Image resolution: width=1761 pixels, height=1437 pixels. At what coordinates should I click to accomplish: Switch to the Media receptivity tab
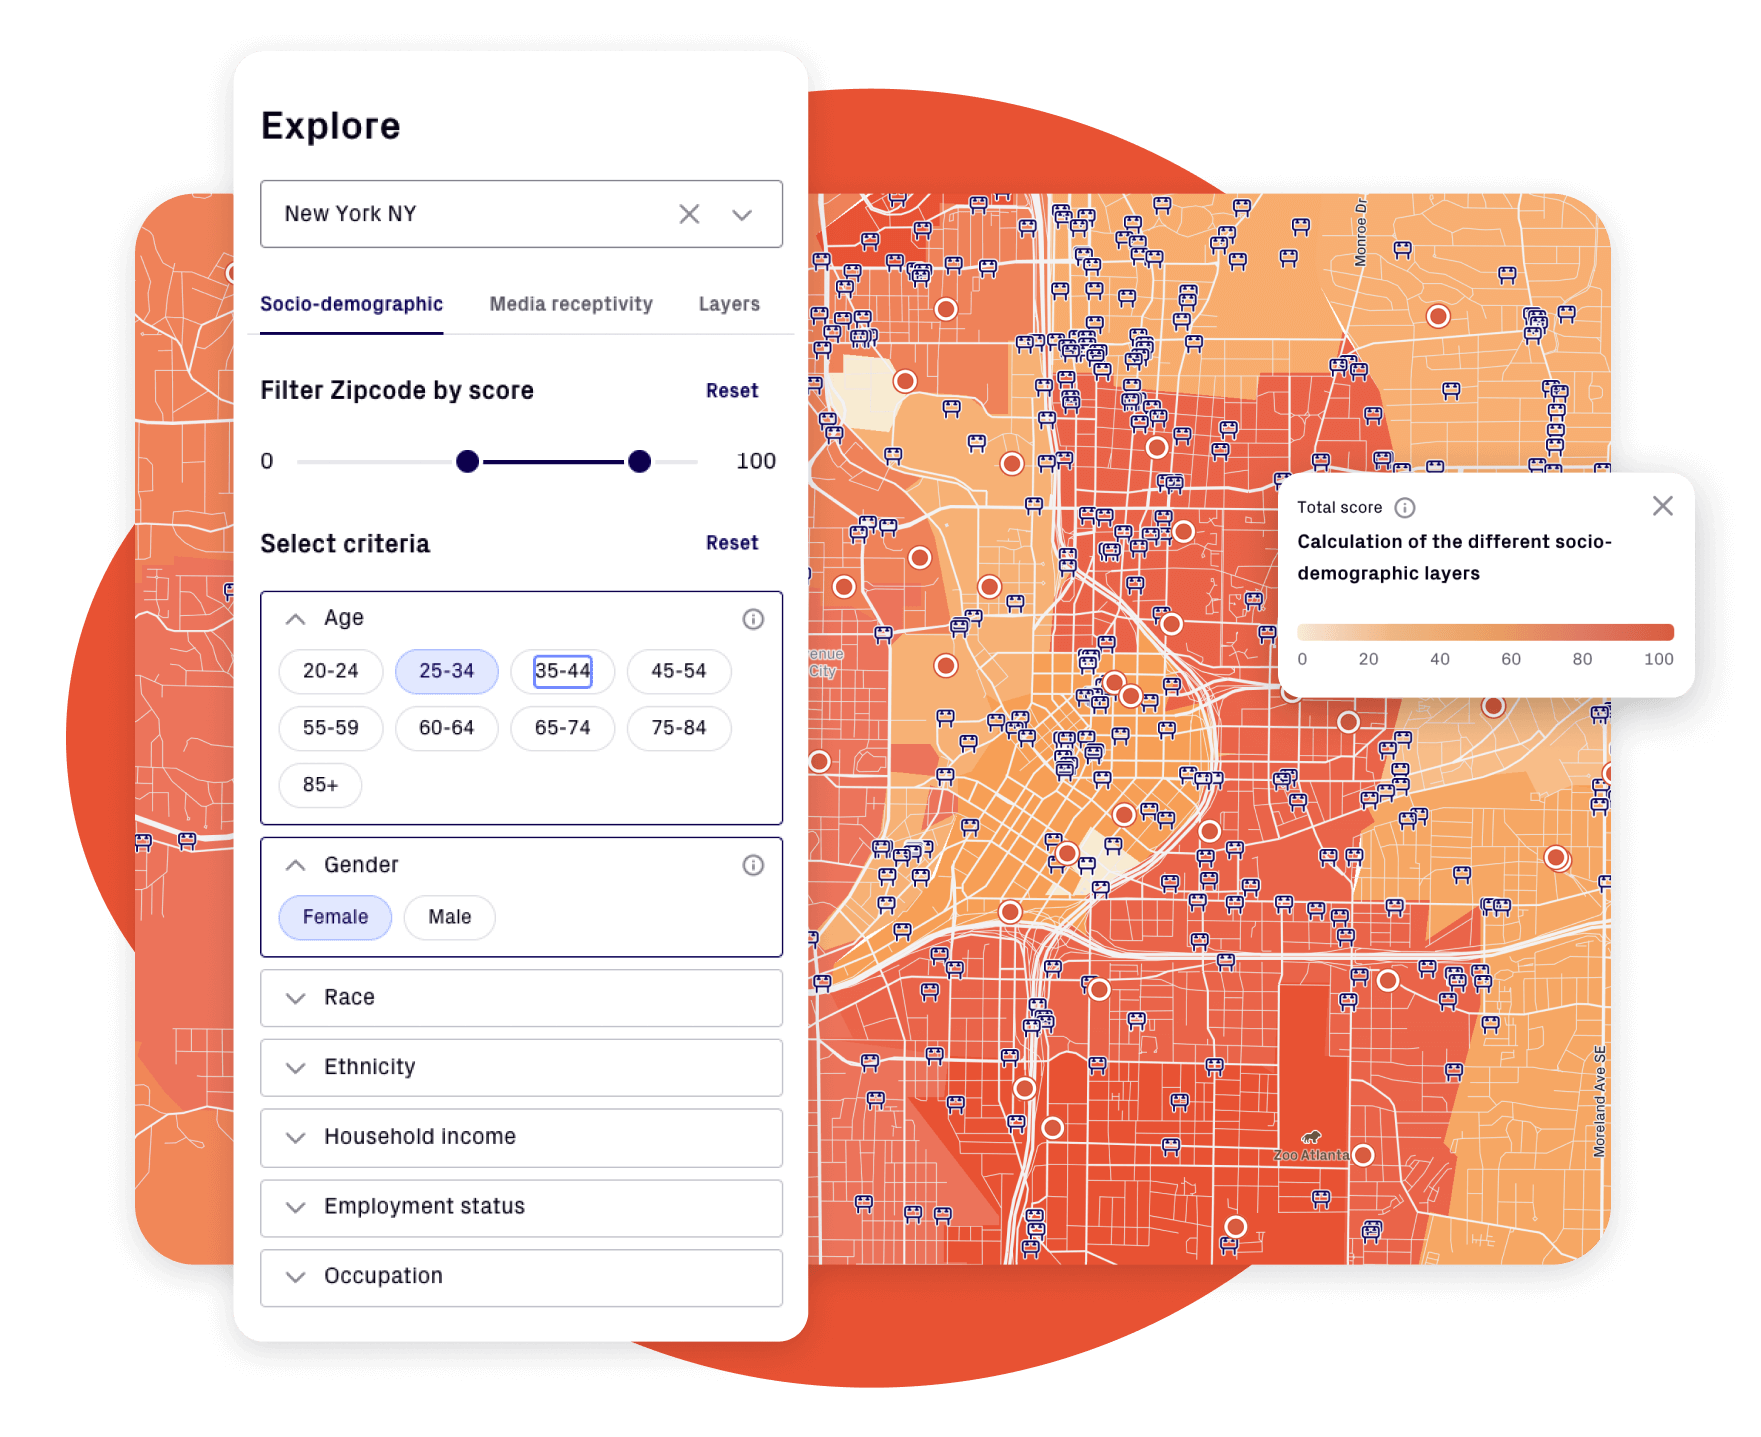[571, 304]
